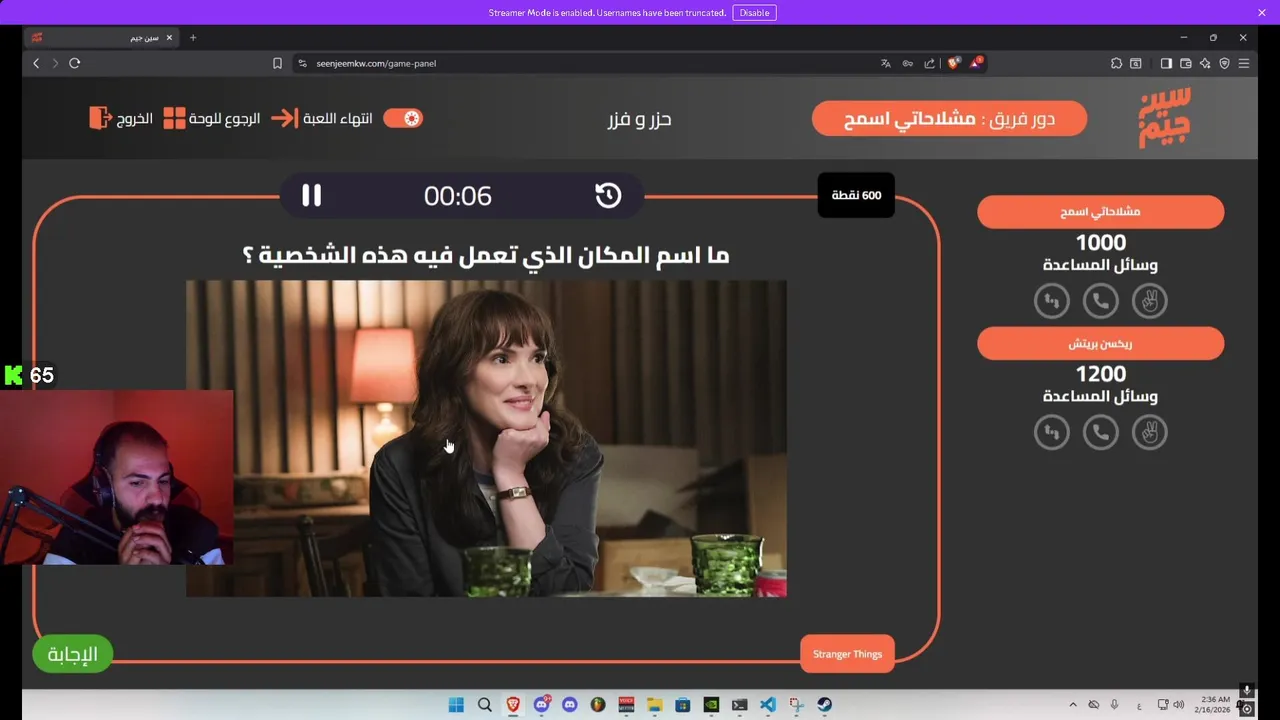
Task: Open Brave Rewards triangle icon
Action: pos(975,63)
